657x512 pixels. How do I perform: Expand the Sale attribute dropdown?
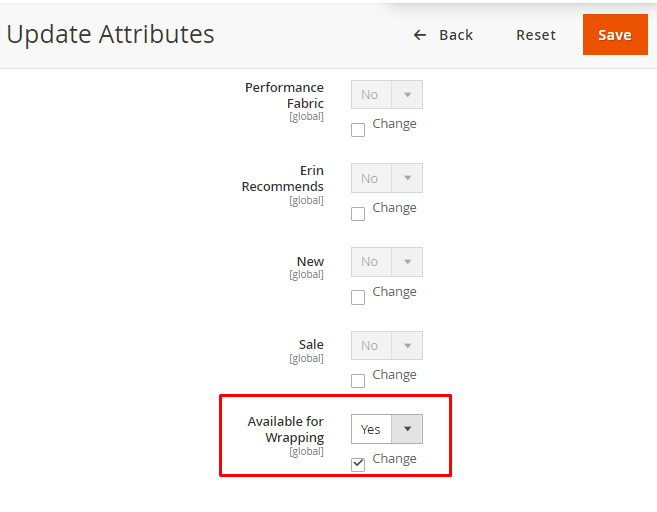386,346
